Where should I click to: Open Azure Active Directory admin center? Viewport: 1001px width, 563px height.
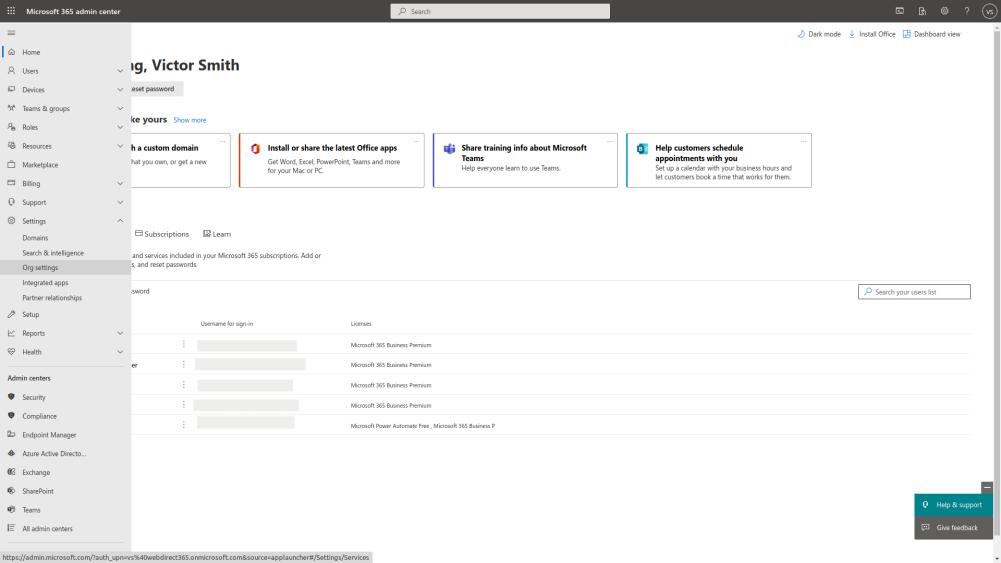(x=54, y=453)
